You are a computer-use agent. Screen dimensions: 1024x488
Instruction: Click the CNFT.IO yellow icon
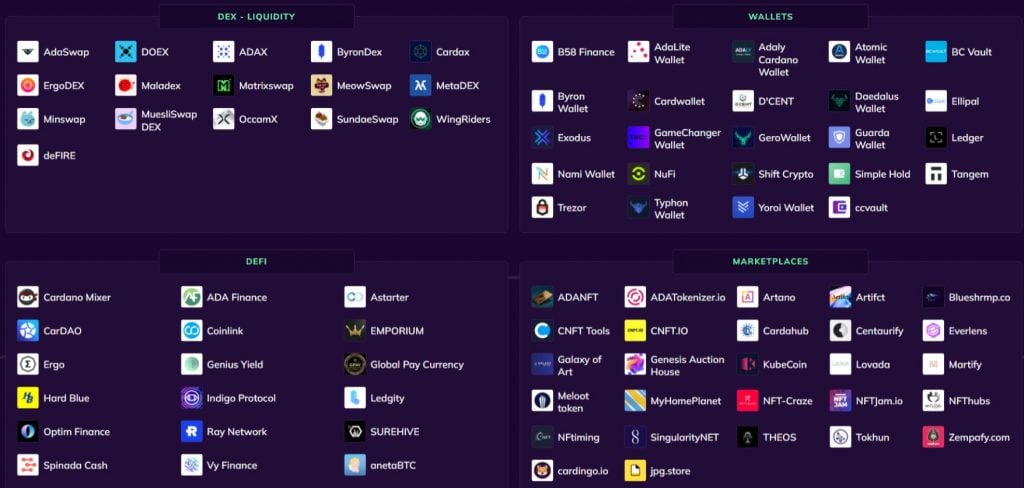(x=635, y=331)
